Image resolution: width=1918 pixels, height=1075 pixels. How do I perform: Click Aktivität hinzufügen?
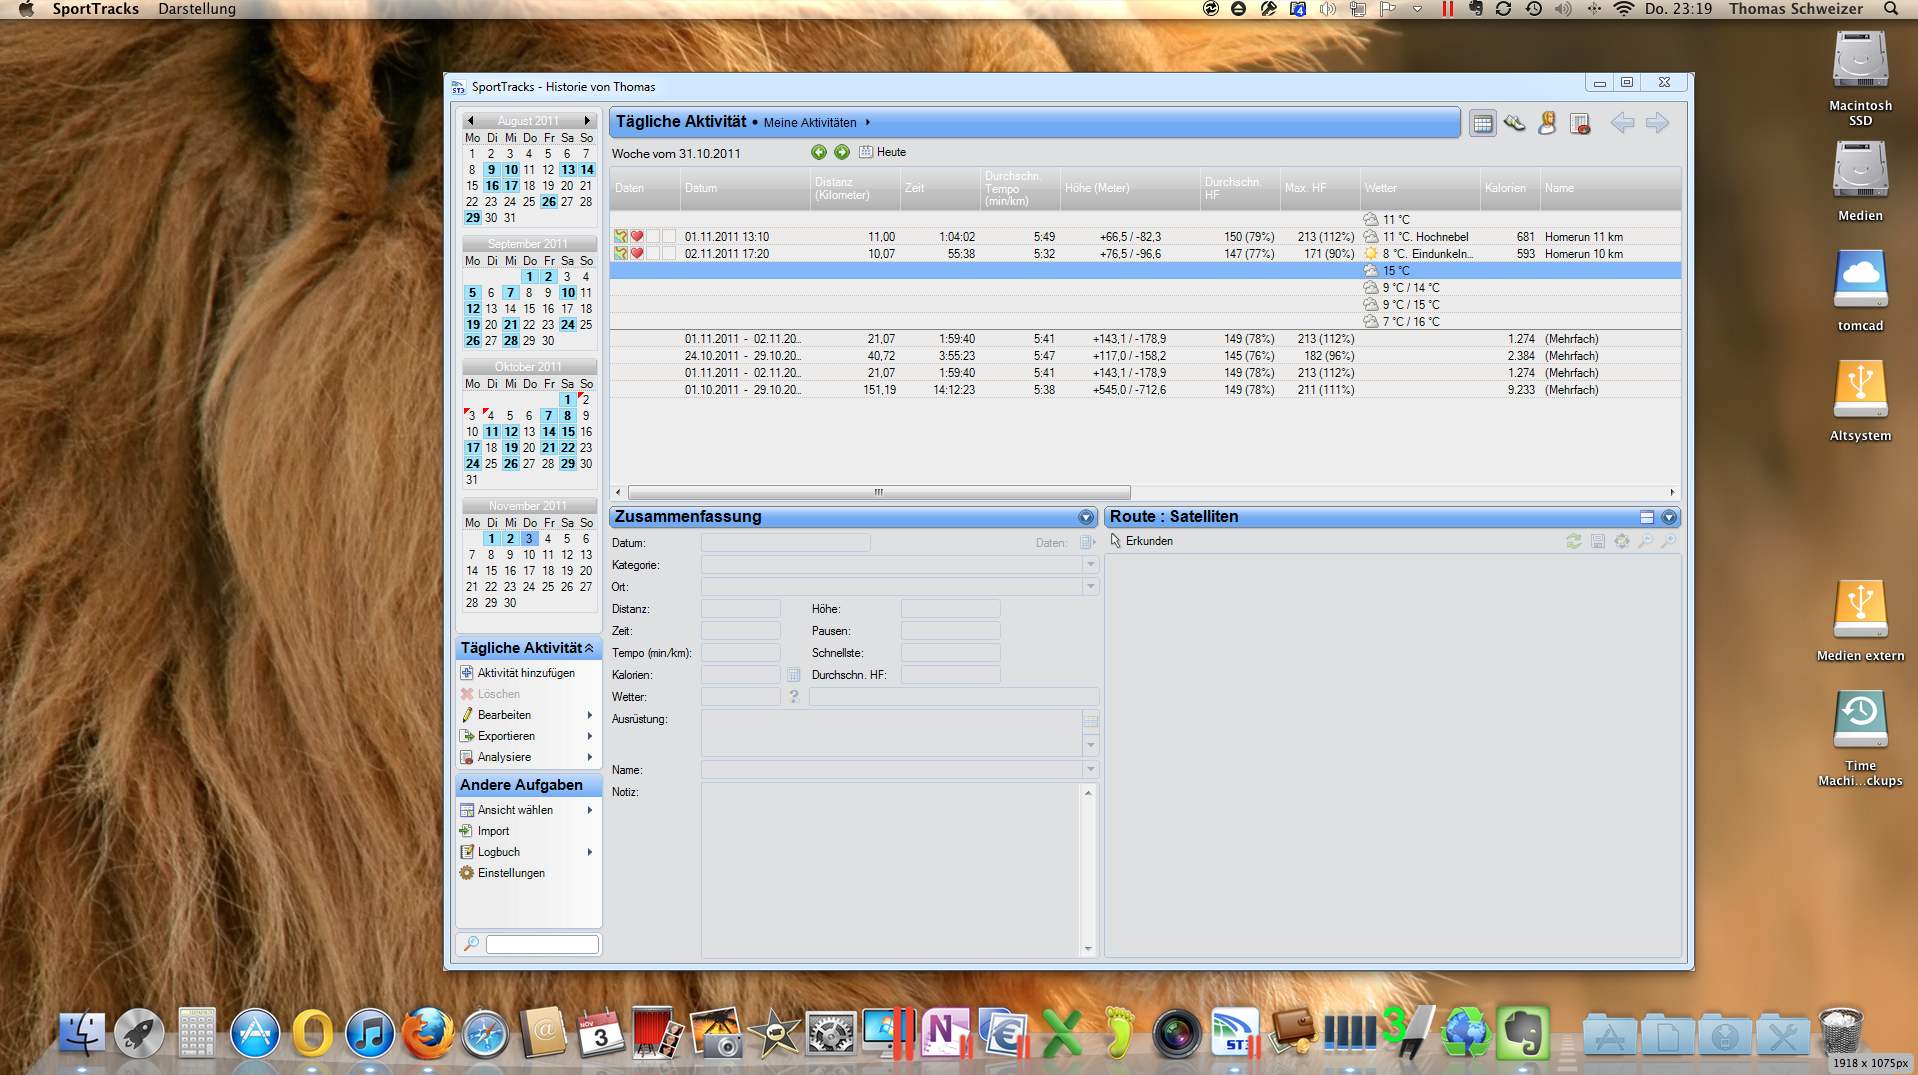tap(525, 673)
